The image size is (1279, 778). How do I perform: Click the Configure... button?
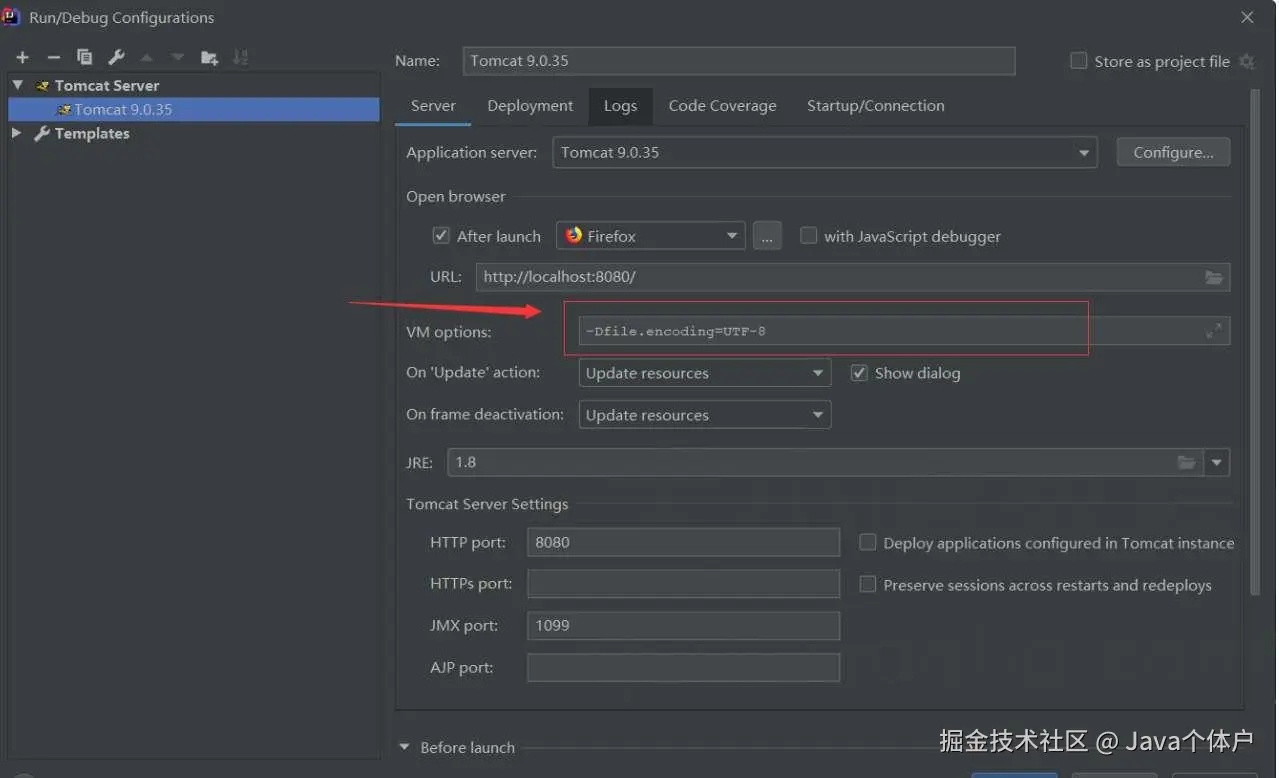coord(1173,153)
